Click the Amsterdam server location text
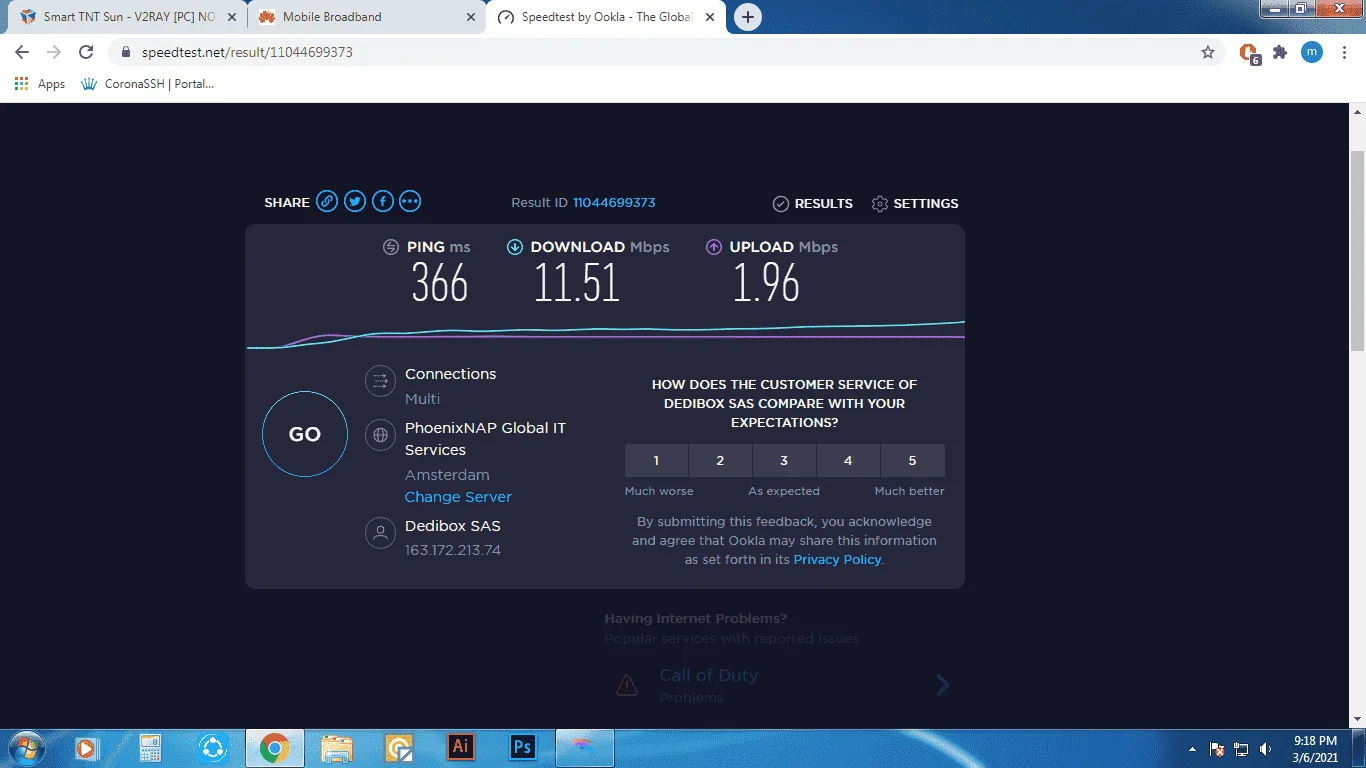 447,475
